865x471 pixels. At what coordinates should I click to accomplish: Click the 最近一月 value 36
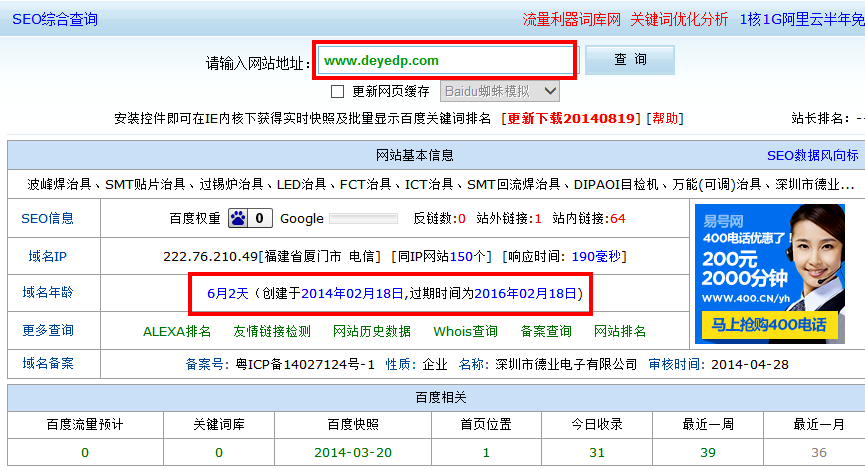819,453
